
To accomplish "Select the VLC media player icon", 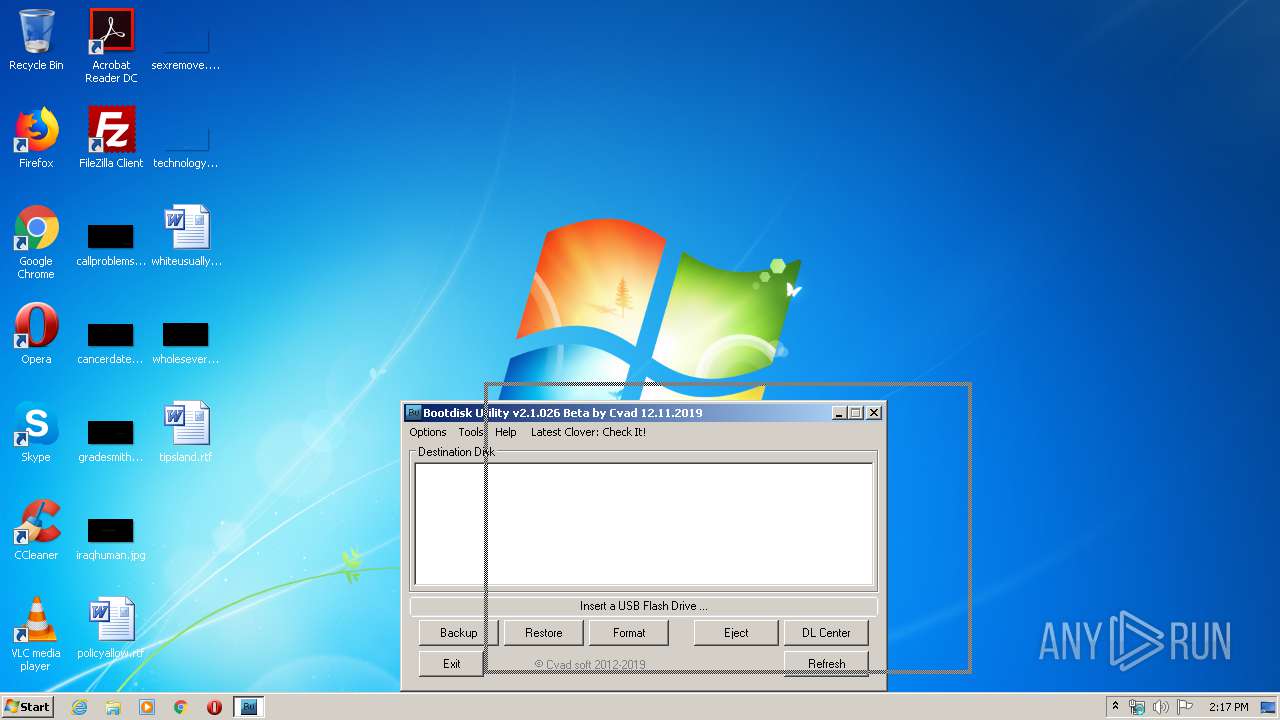I will 36,635.
